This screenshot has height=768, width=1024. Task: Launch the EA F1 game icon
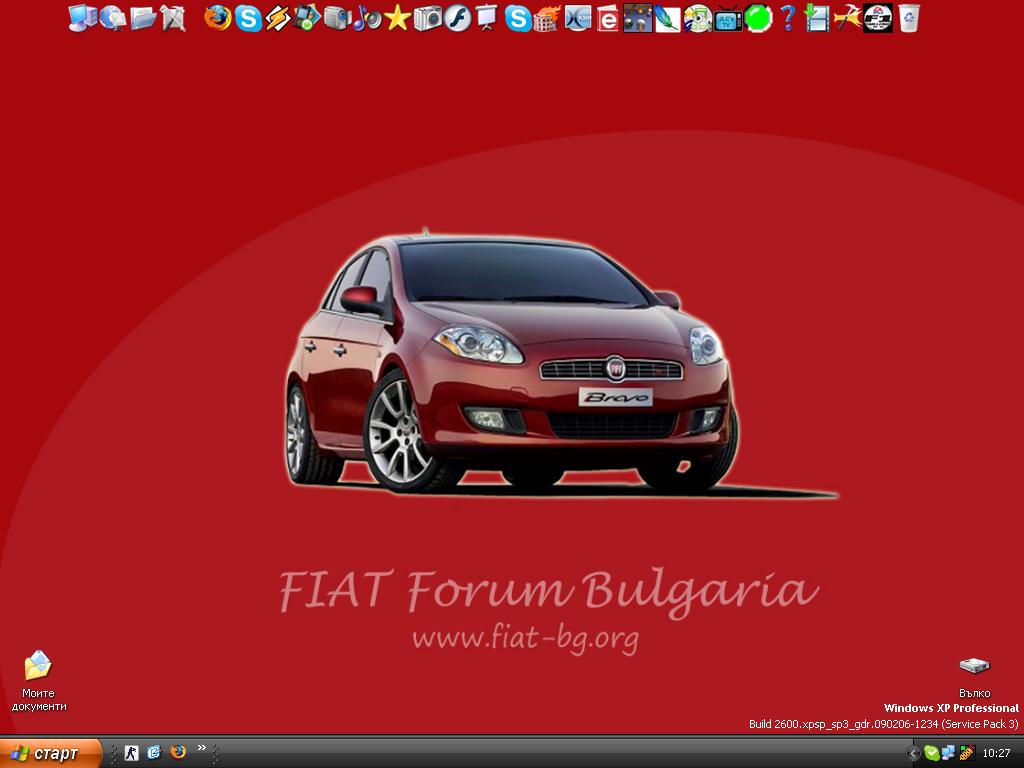[x=878, y=18]
